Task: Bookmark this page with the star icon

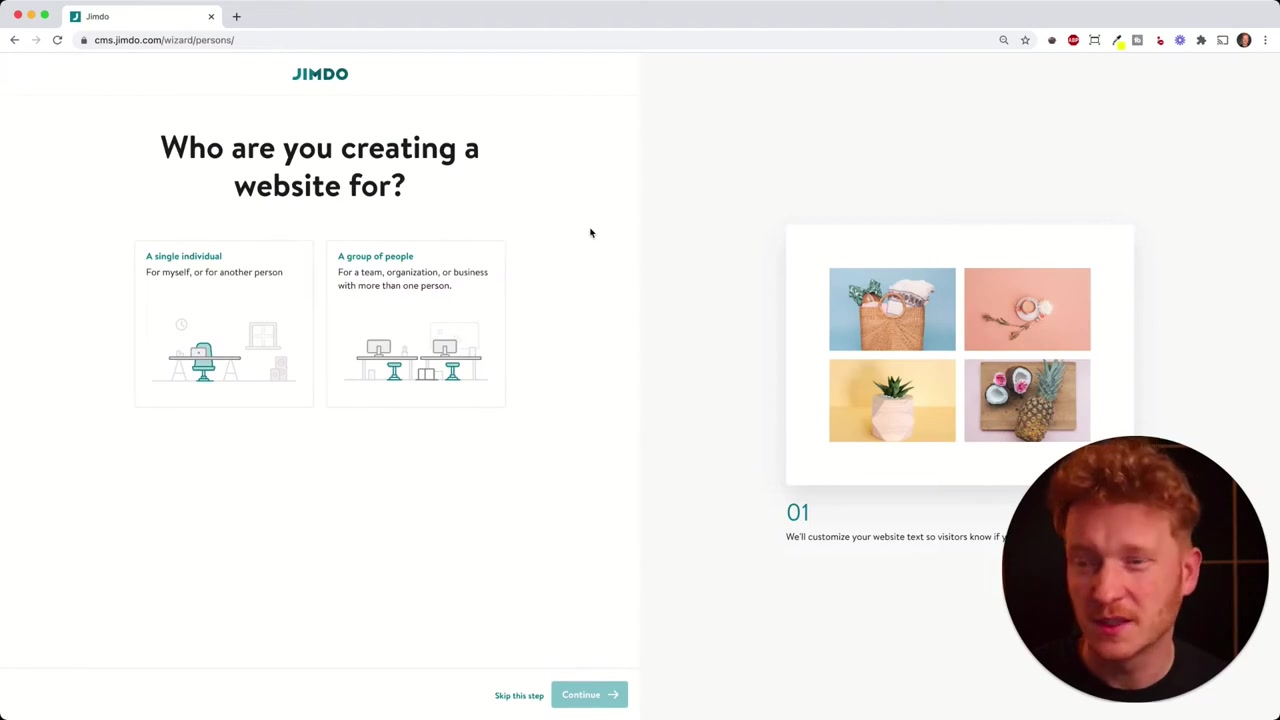Action: 1025,40
